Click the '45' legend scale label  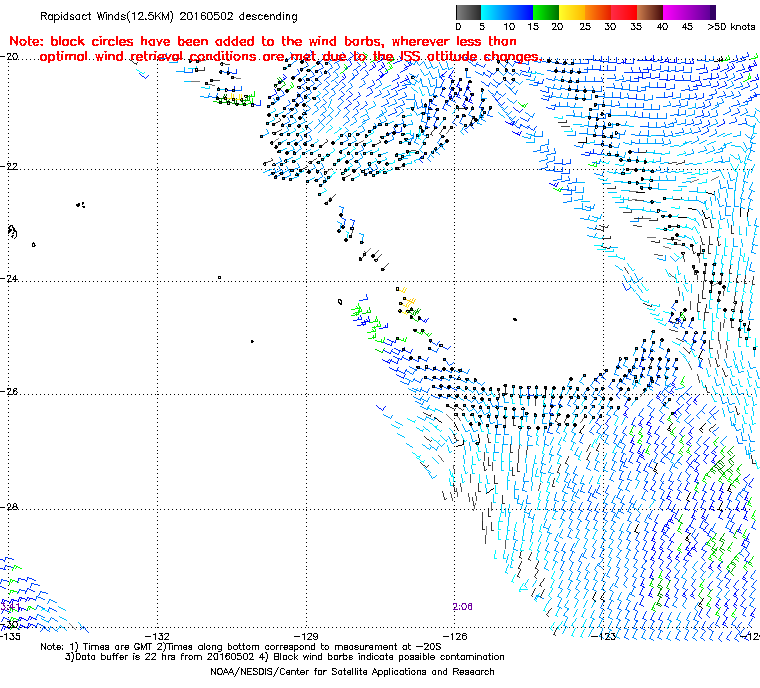[687, 27]
